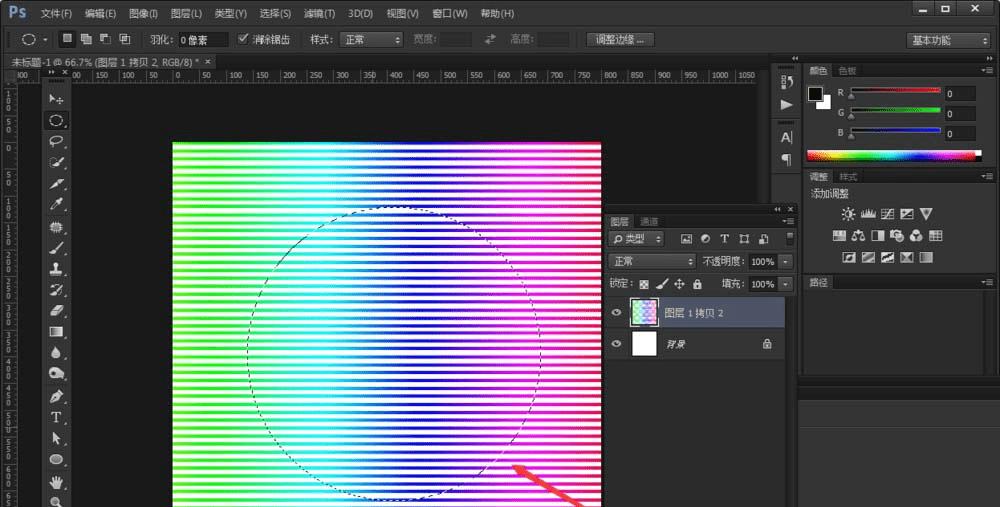The height and width of the screenshot is (507, 1000).
Task: Hide the 图层 1 拷贝 2 layer
Action: (x=616, y=312)
